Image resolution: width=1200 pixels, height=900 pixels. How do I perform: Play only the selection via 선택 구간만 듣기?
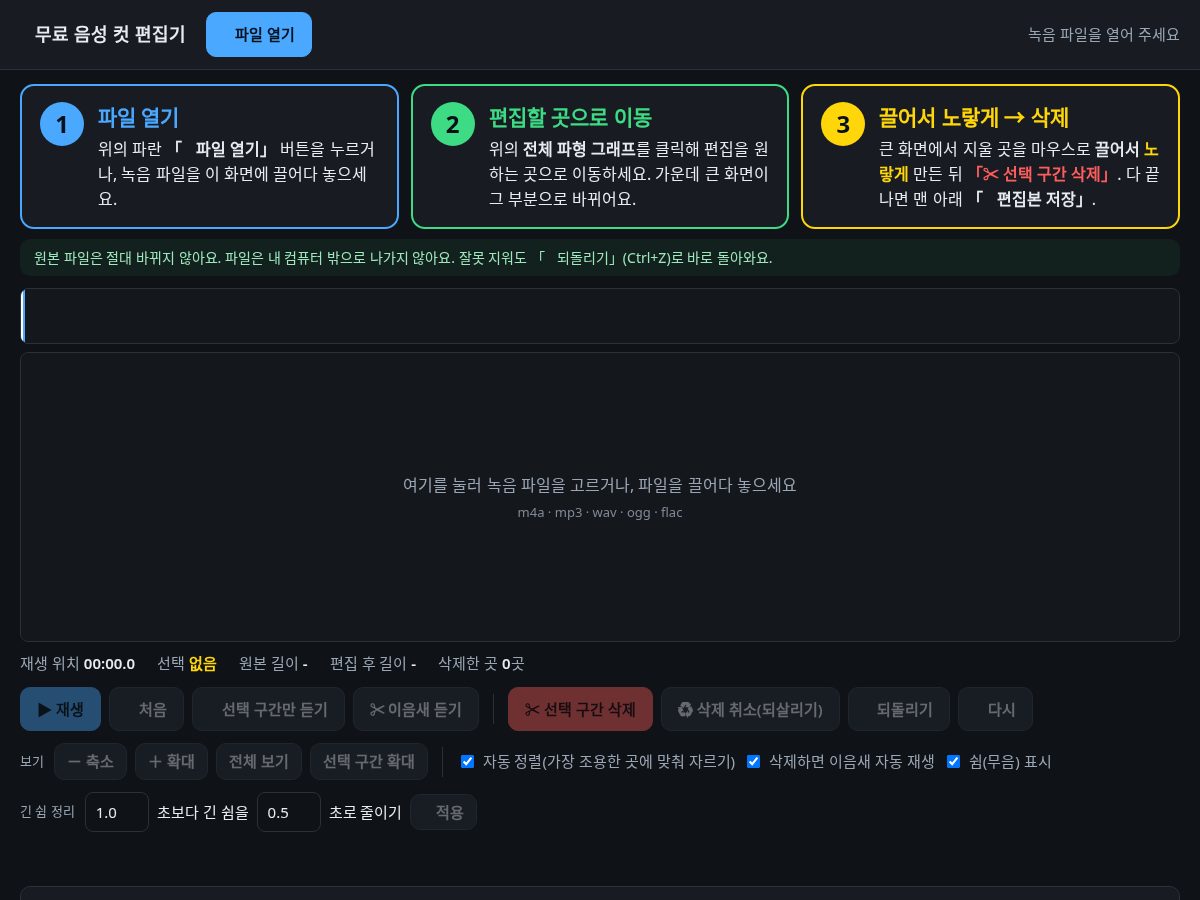click(x=268, y=709)
